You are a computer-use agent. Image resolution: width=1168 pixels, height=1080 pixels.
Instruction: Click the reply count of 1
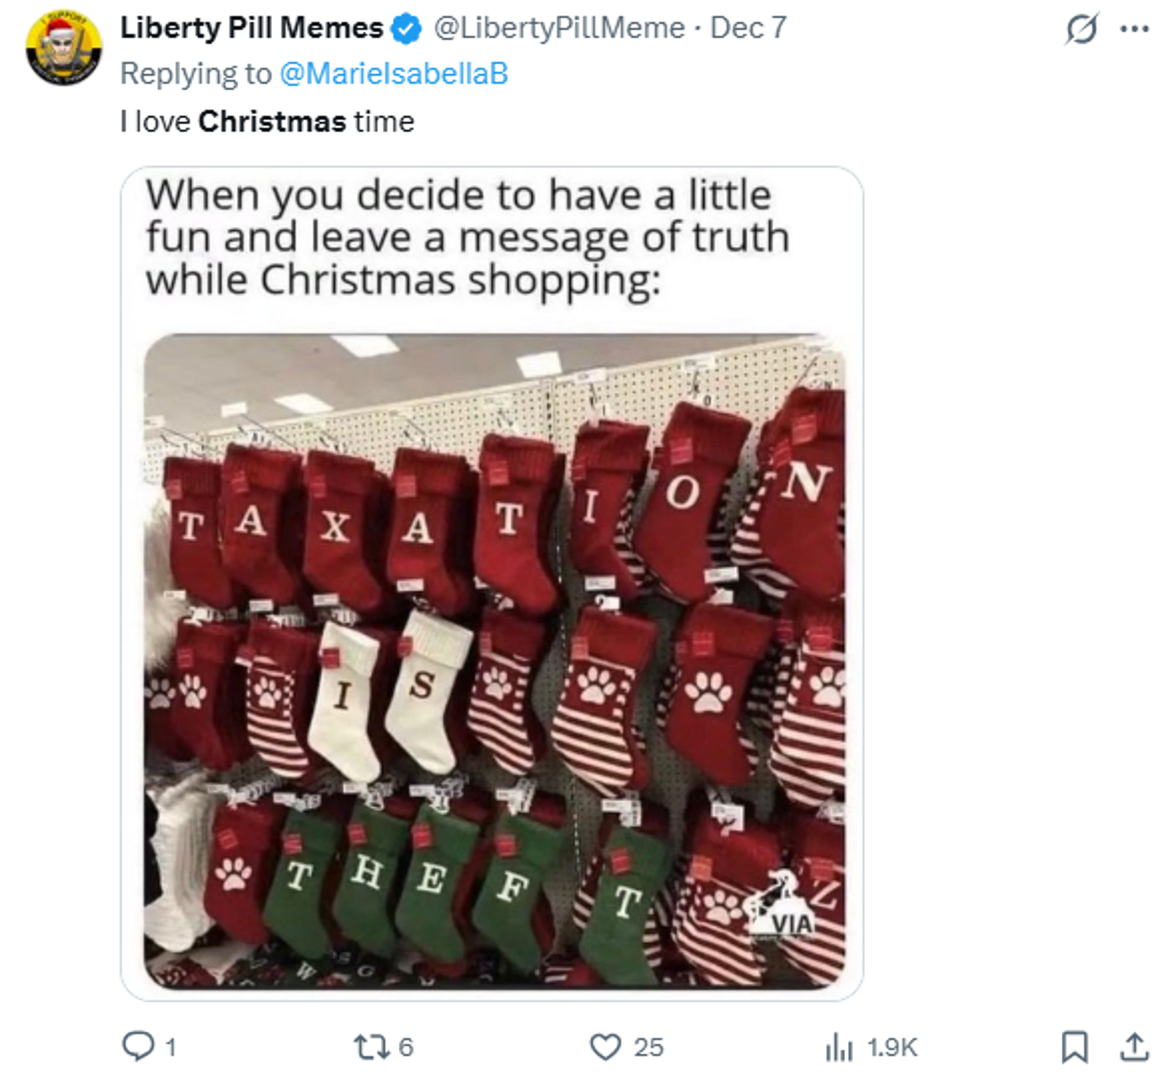171,1047
